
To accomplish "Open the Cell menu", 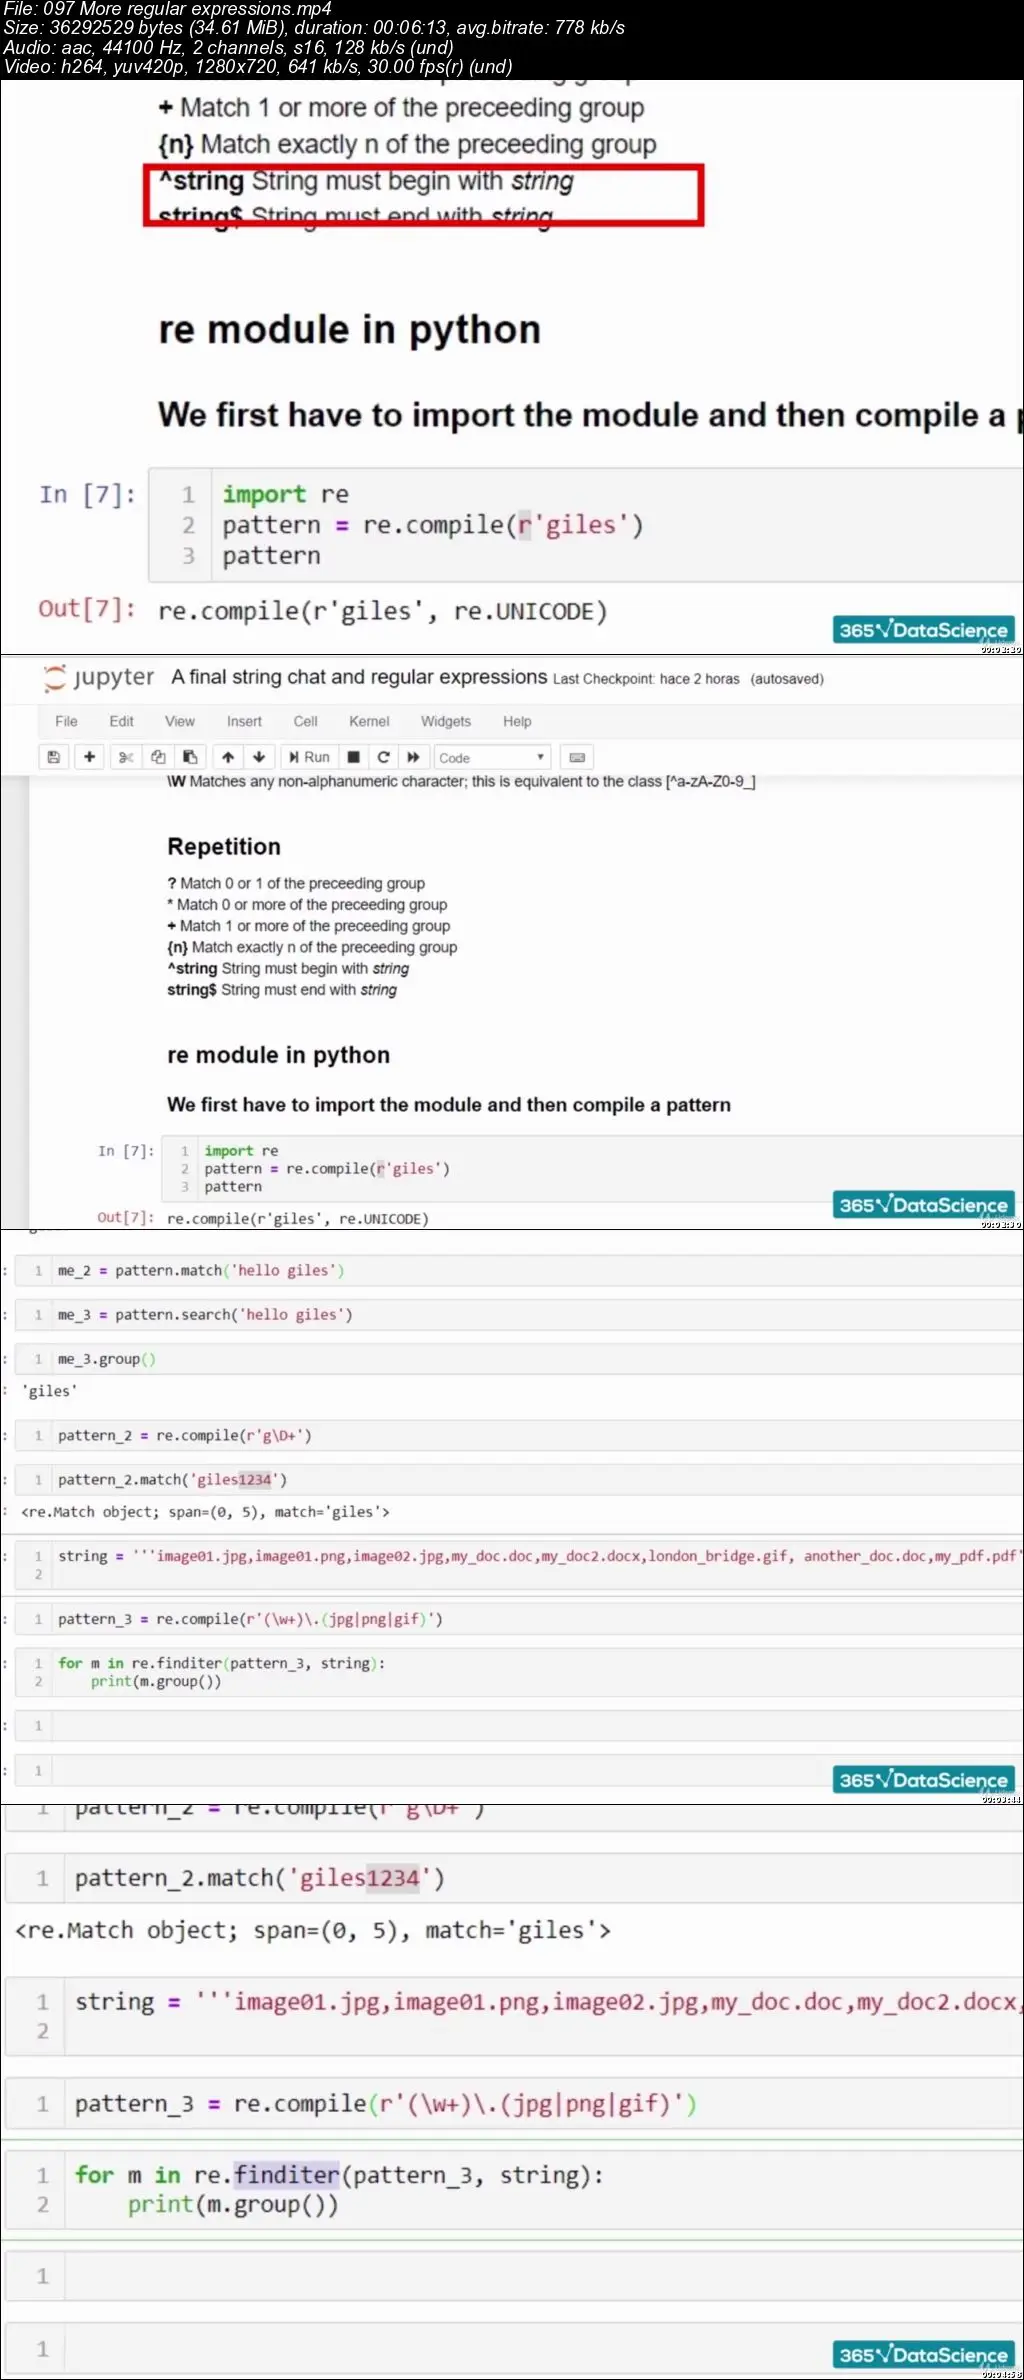I will [x=305, y=721].
